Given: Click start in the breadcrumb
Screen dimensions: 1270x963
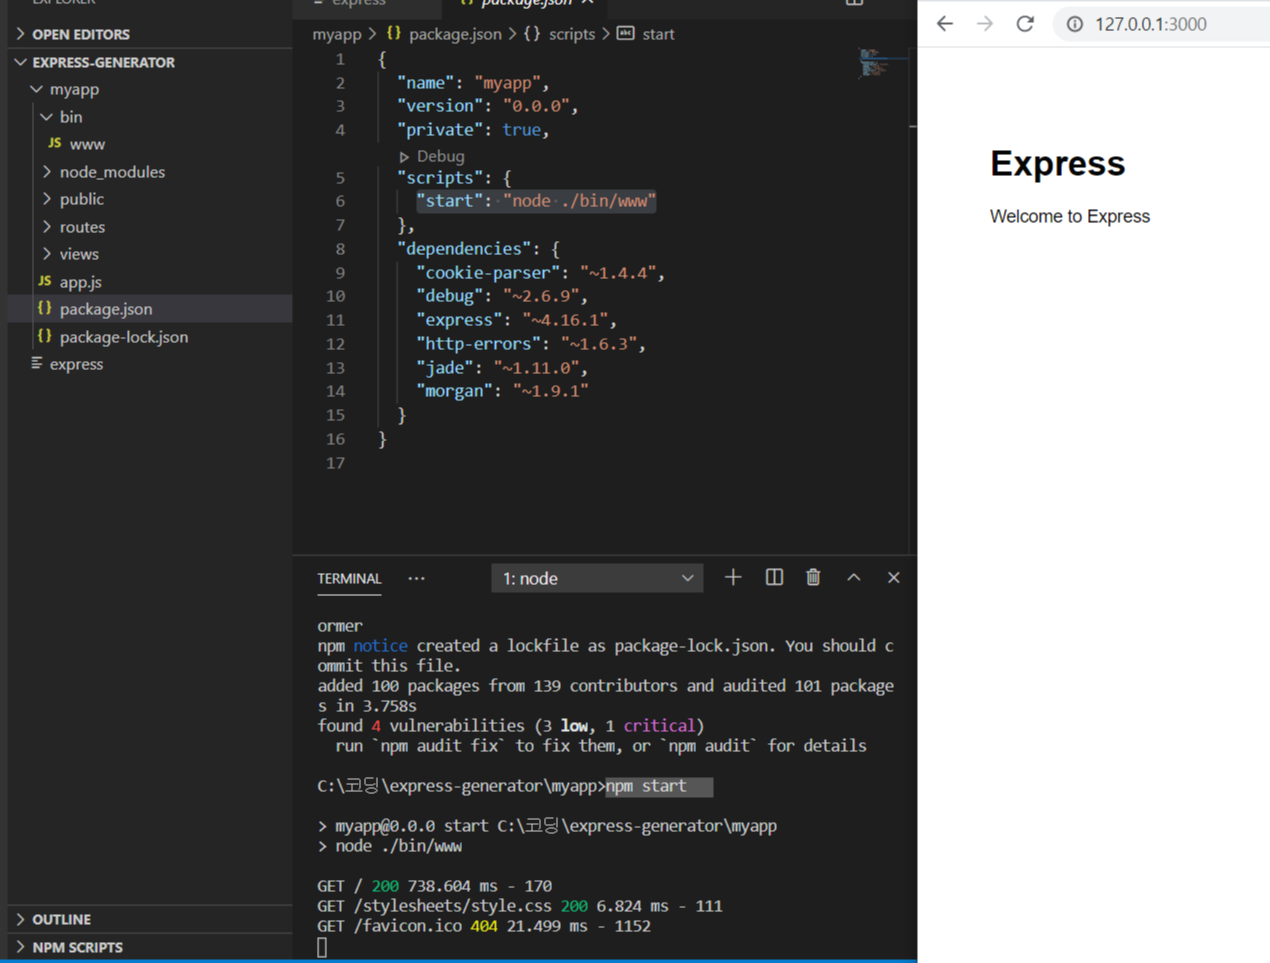Looking at the screenshot, I should pos(658,34).
